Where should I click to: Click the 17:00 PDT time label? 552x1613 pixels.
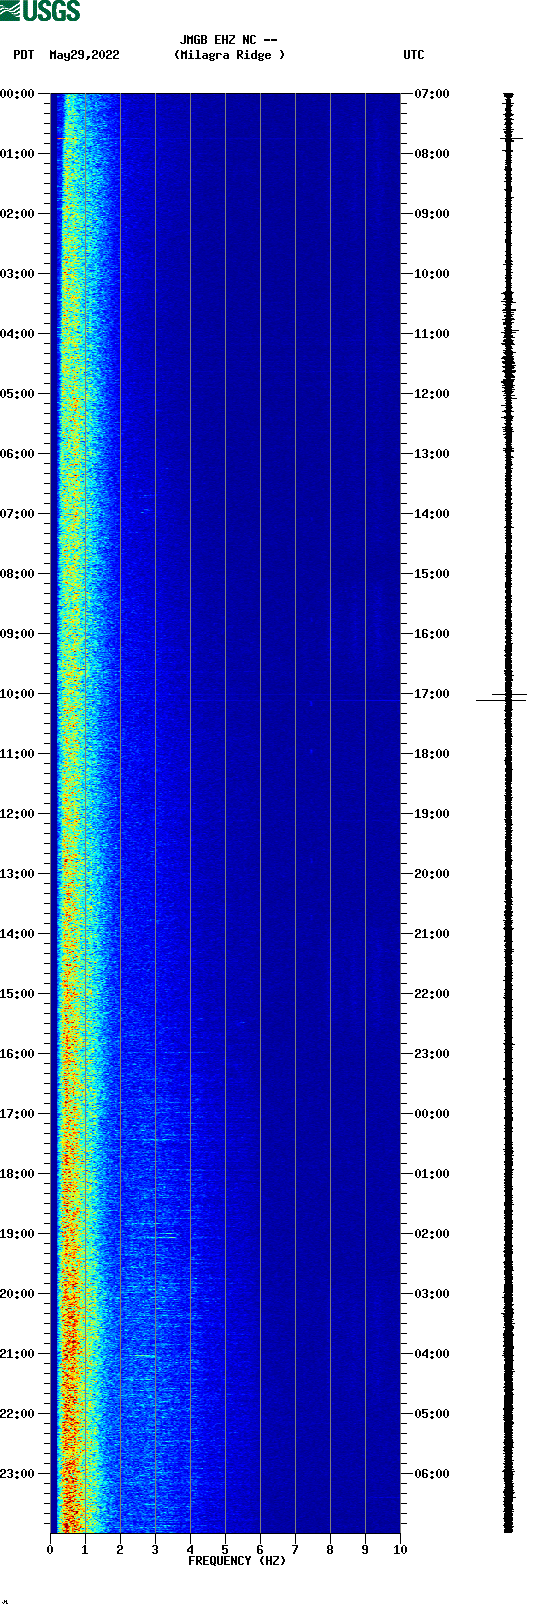[18, 1114]
